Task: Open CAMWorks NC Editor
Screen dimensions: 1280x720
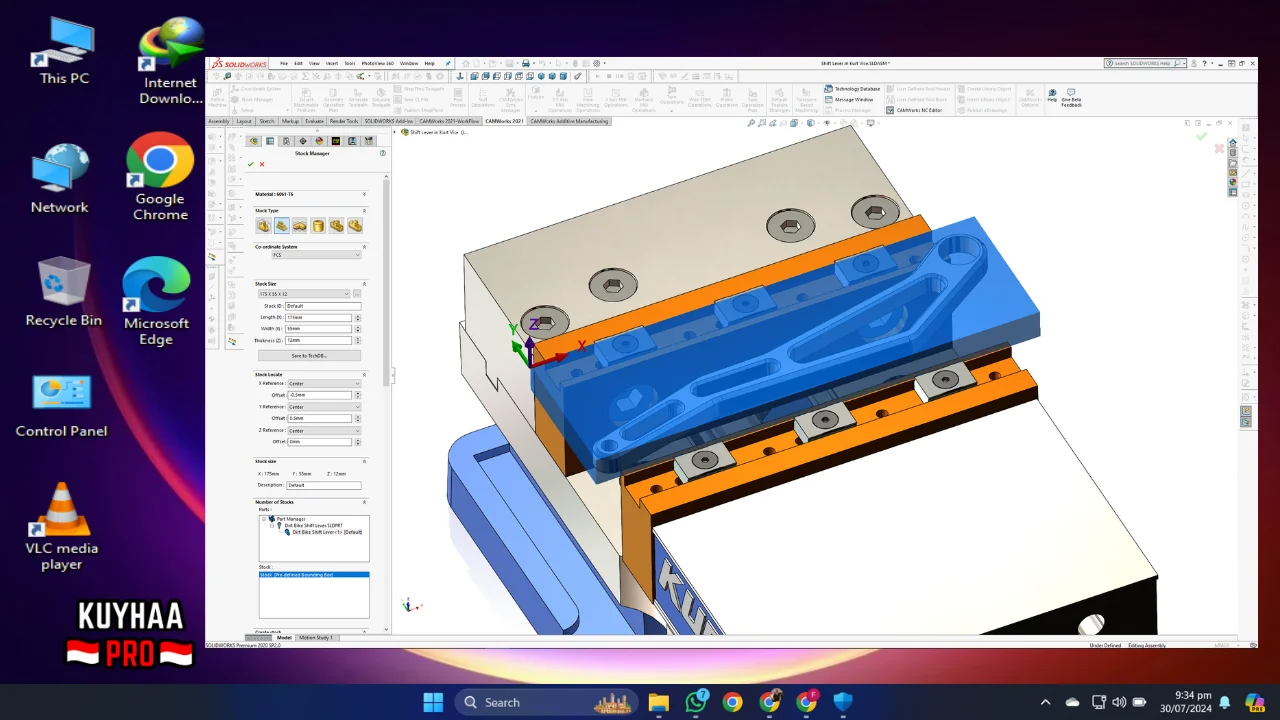Action: pos(914,110)
